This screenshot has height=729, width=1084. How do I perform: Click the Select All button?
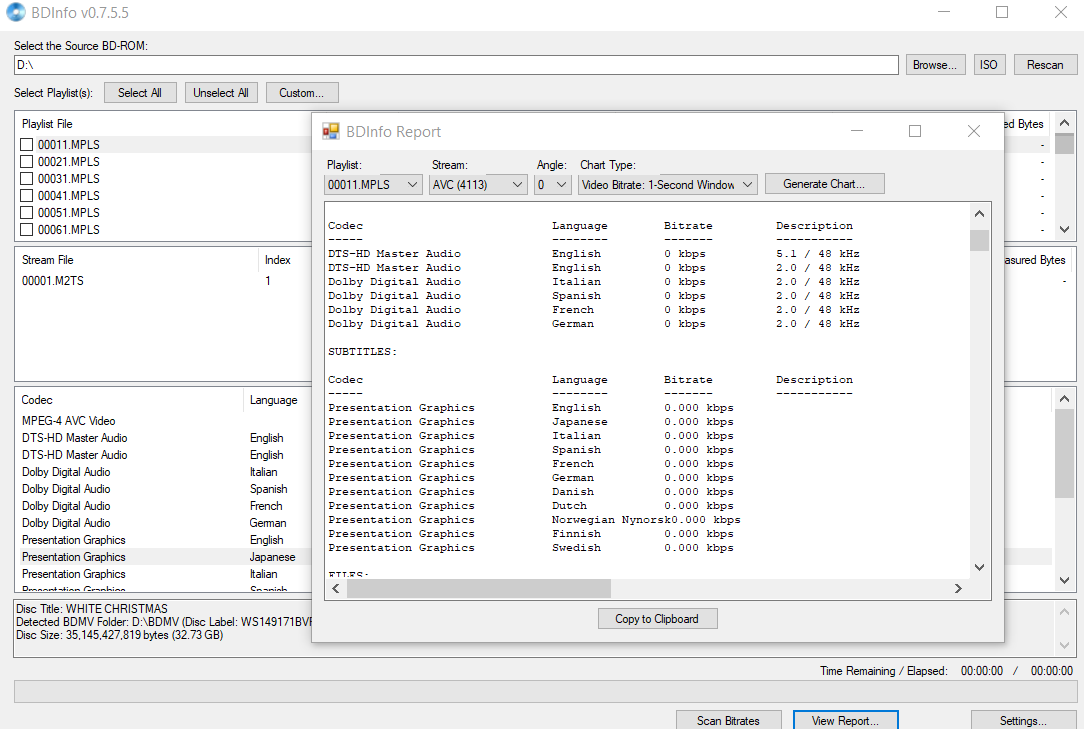140,93
